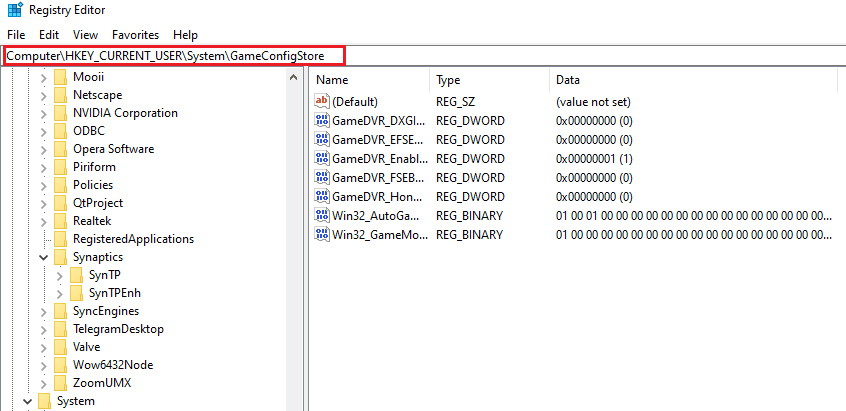Select the ZoomUMX tree key

coord(103,383)
